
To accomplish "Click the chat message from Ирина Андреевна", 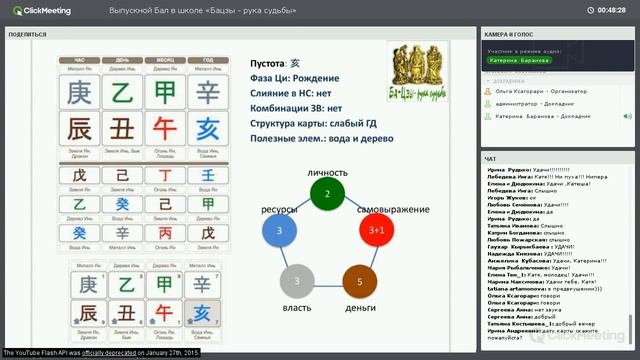I will pos(543,334).
